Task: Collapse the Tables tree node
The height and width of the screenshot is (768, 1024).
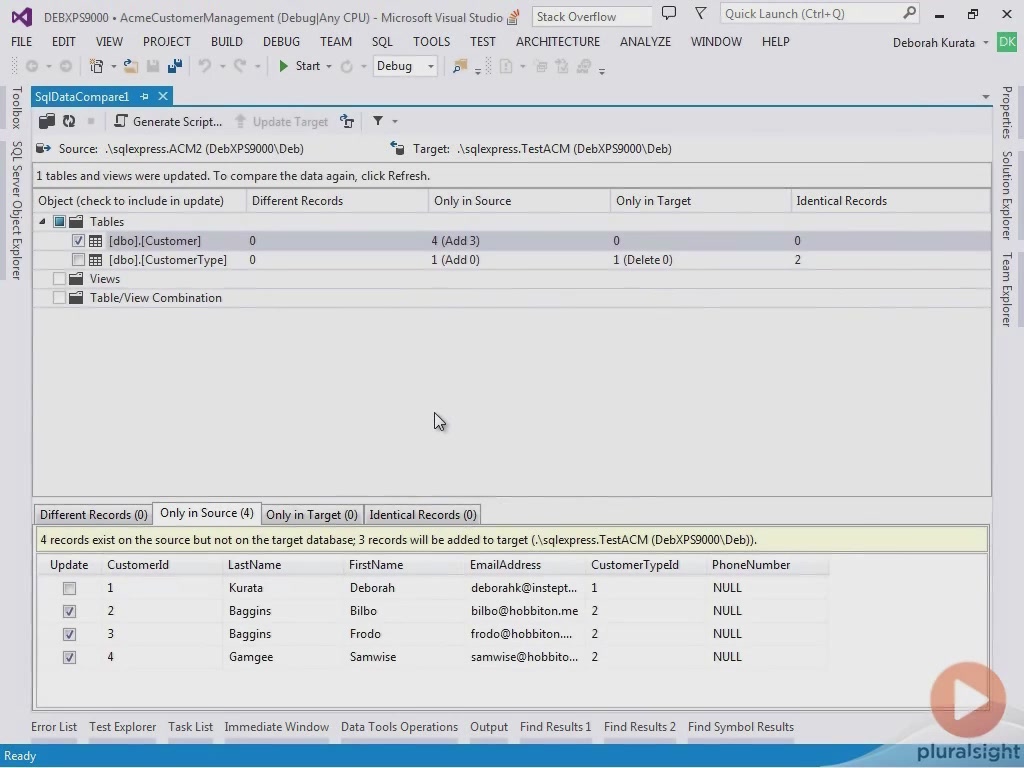Action: [42, 221]
